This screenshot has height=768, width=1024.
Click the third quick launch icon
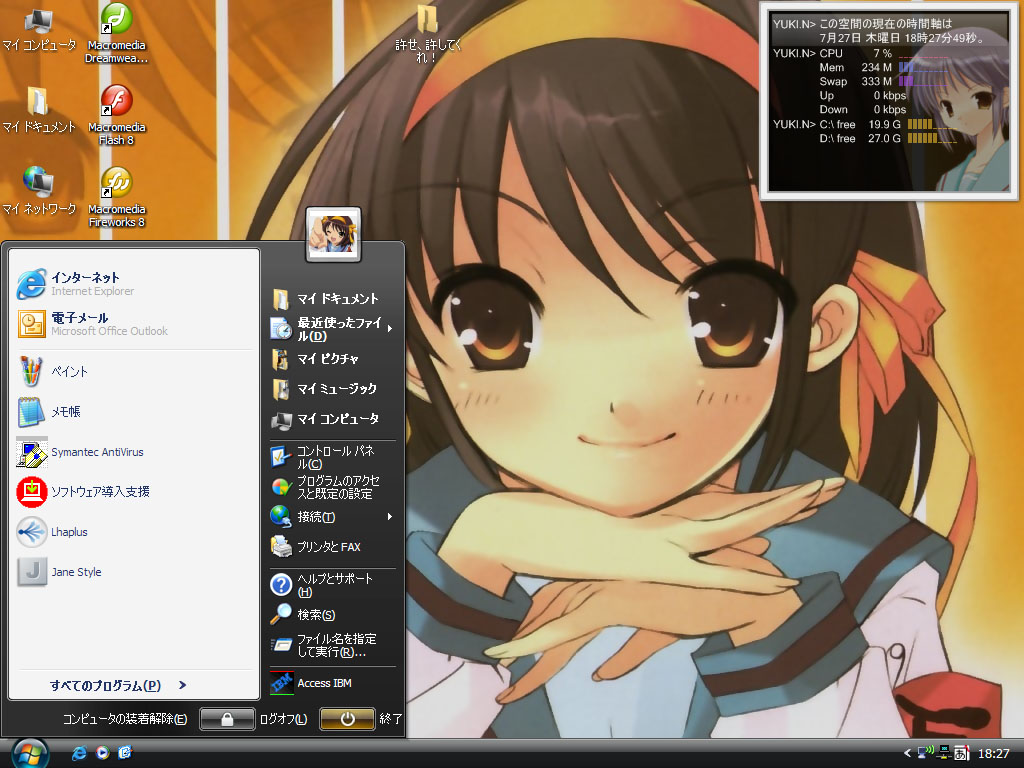125,753
